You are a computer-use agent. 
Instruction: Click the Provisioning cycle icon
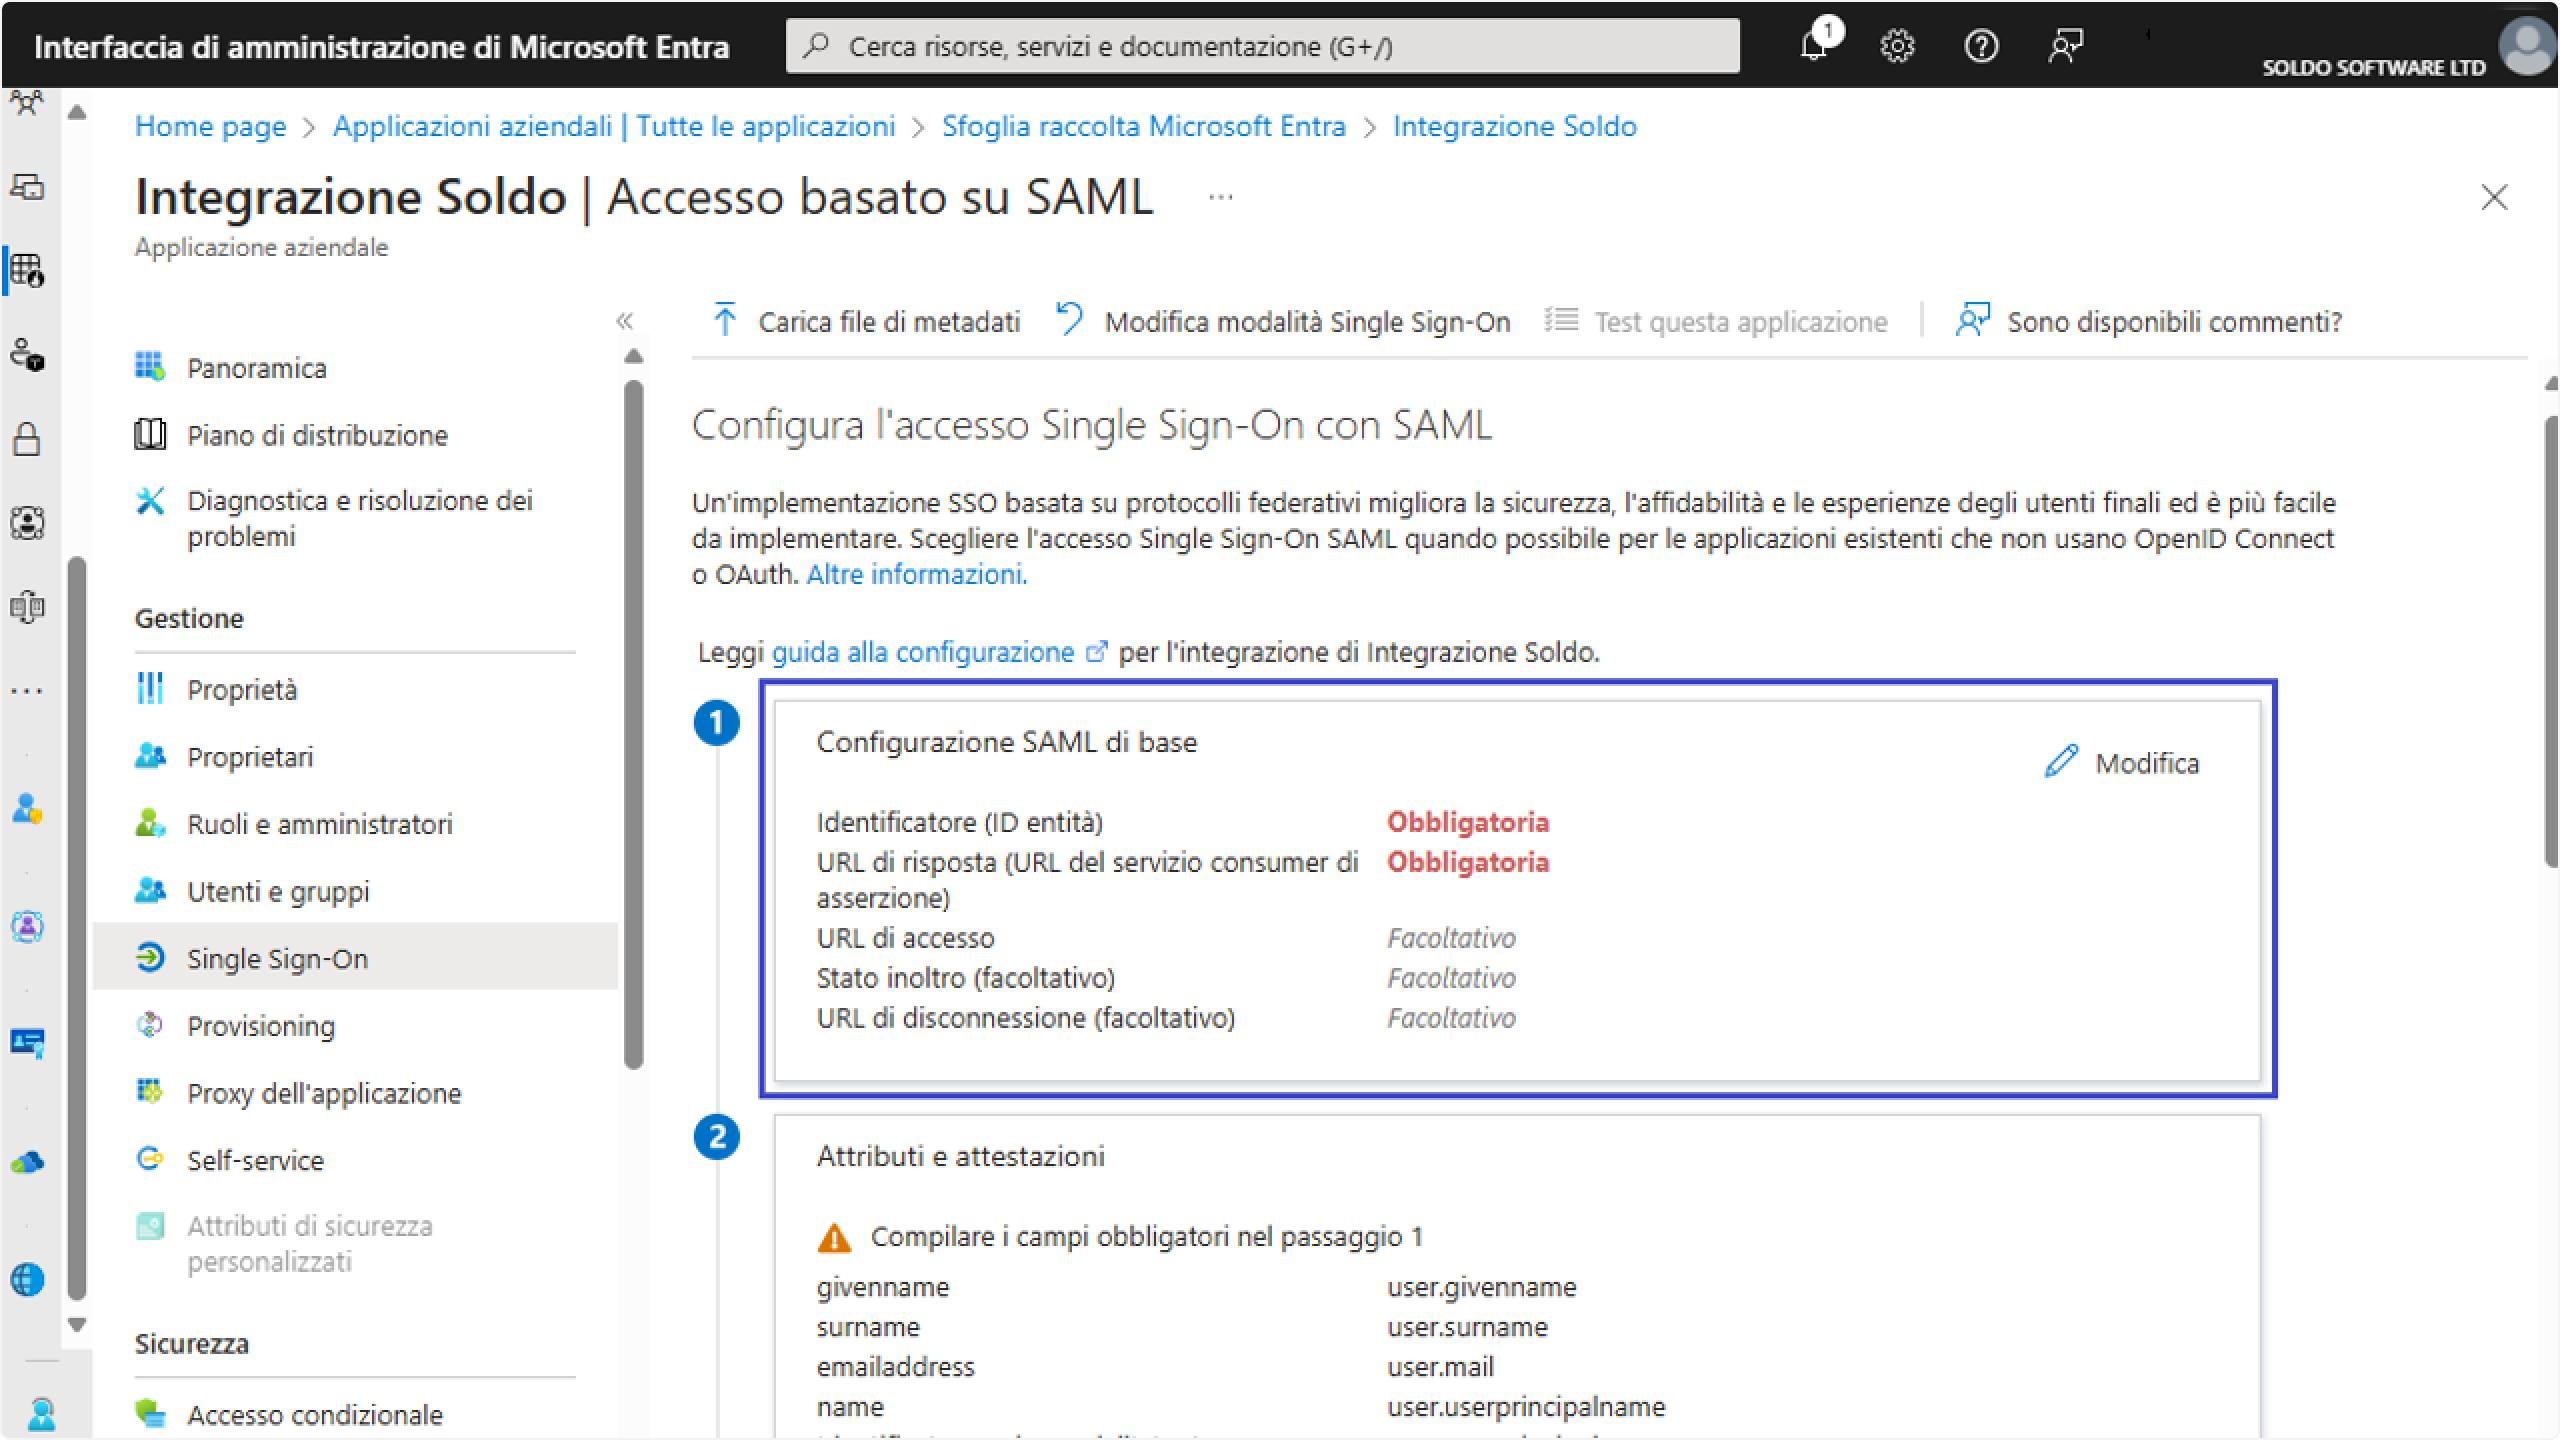click(150, 1025)
